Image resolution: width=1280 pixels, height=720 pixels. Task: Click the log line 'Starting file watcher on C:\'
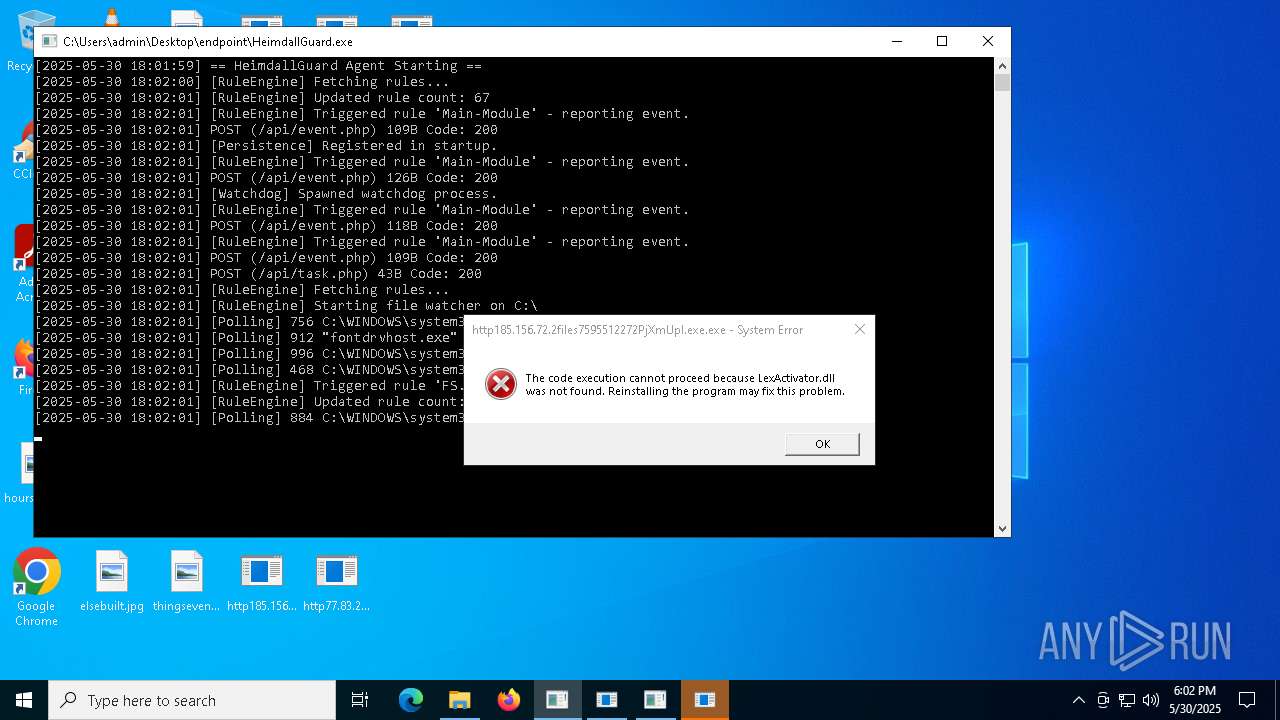286,306
